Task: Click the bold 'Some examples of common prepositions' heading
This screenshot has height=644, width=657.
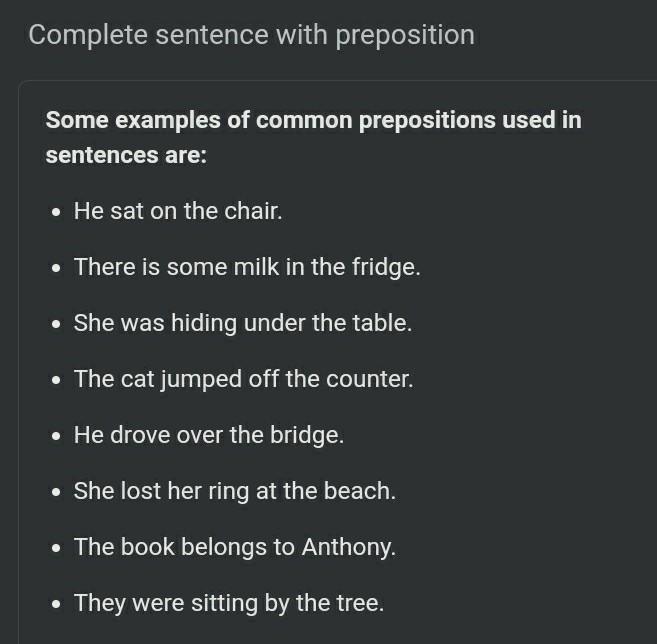Action: 313,121
